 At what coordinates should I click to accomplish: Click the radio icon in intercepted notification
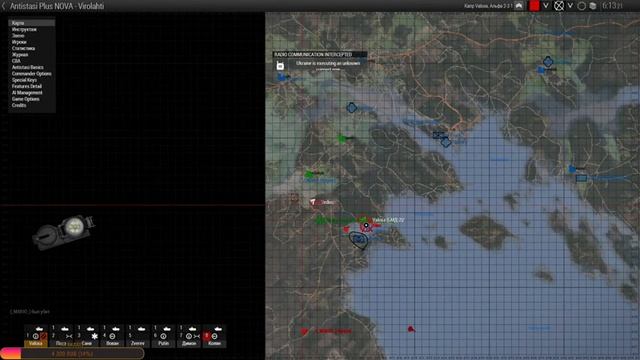point(280,65)
